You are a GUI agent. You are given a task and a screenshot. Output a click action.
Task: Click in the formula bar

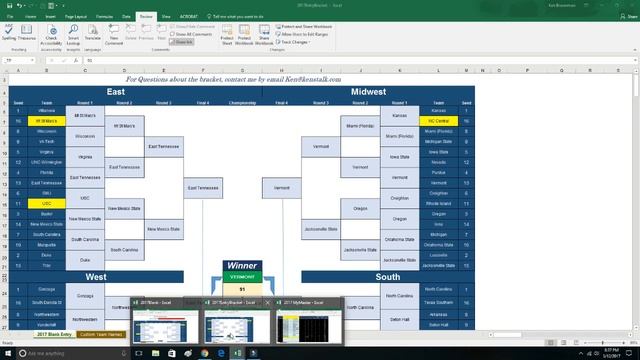point(359,60)
